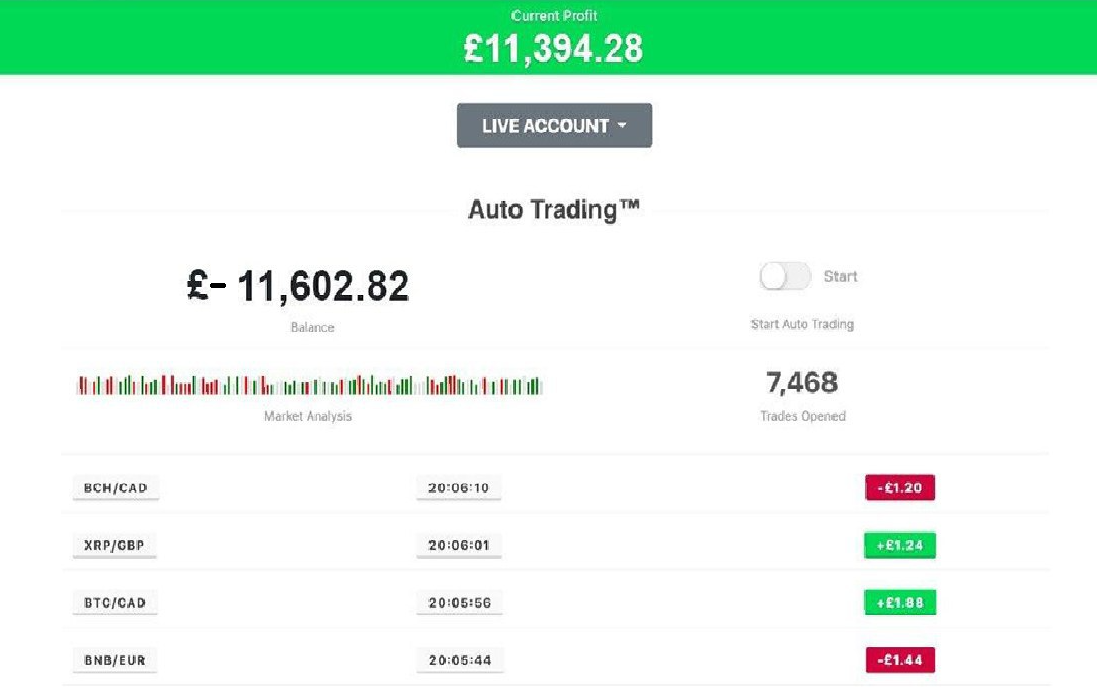Click the 20:05:56 timestamp
Image resolution: width=1097 pixels, height=687 pixels.
click(x=459, y=603)
